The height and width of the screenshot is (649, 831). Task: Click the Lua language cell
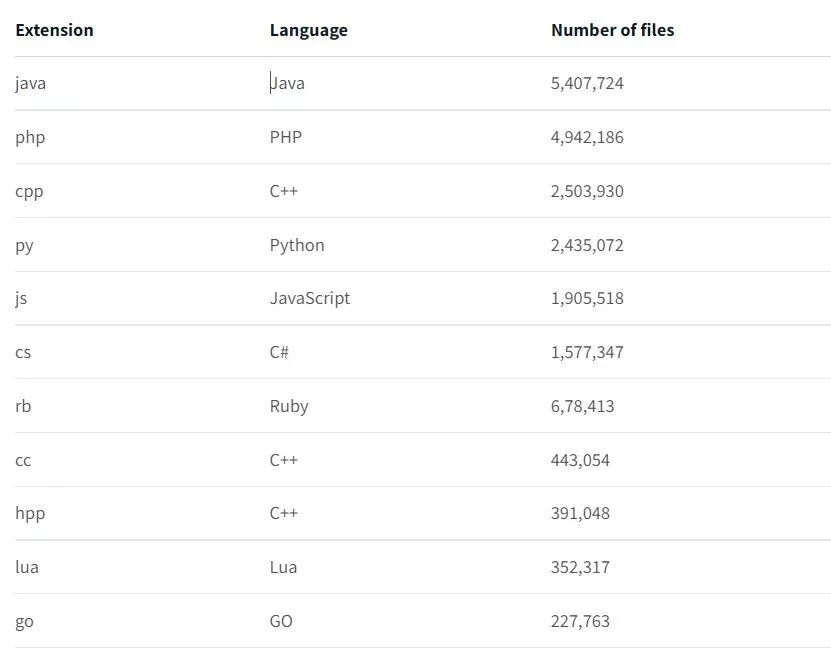[283, 567]
